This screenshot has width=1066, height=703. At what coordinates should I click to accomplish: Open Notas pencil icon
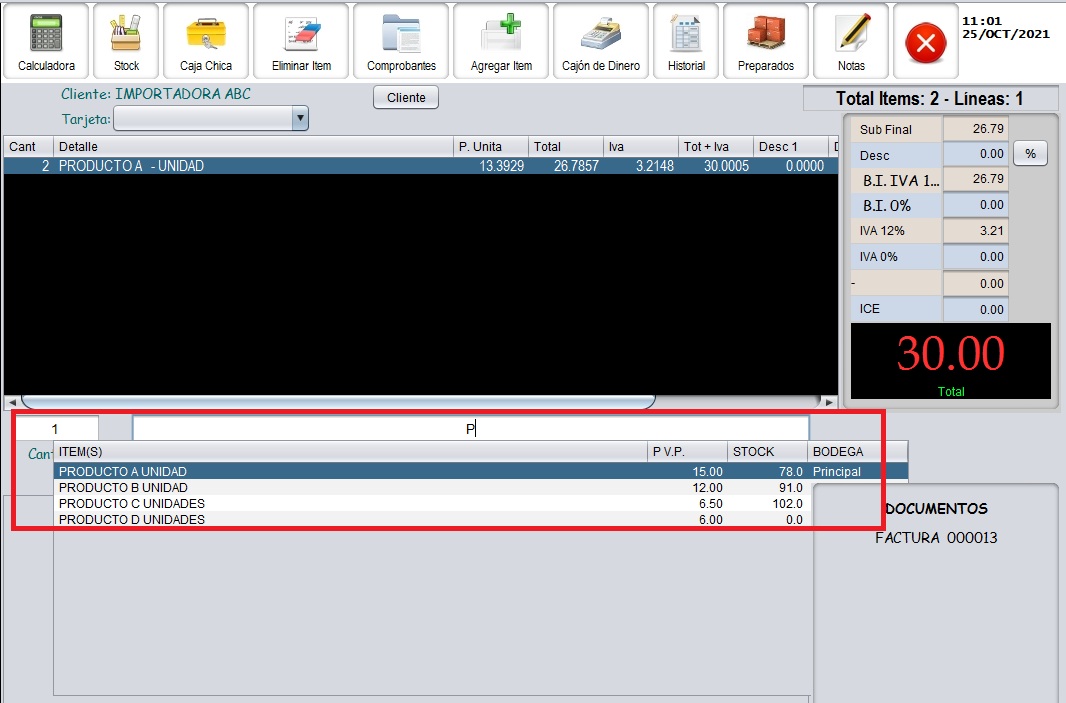tap(852, 42)
